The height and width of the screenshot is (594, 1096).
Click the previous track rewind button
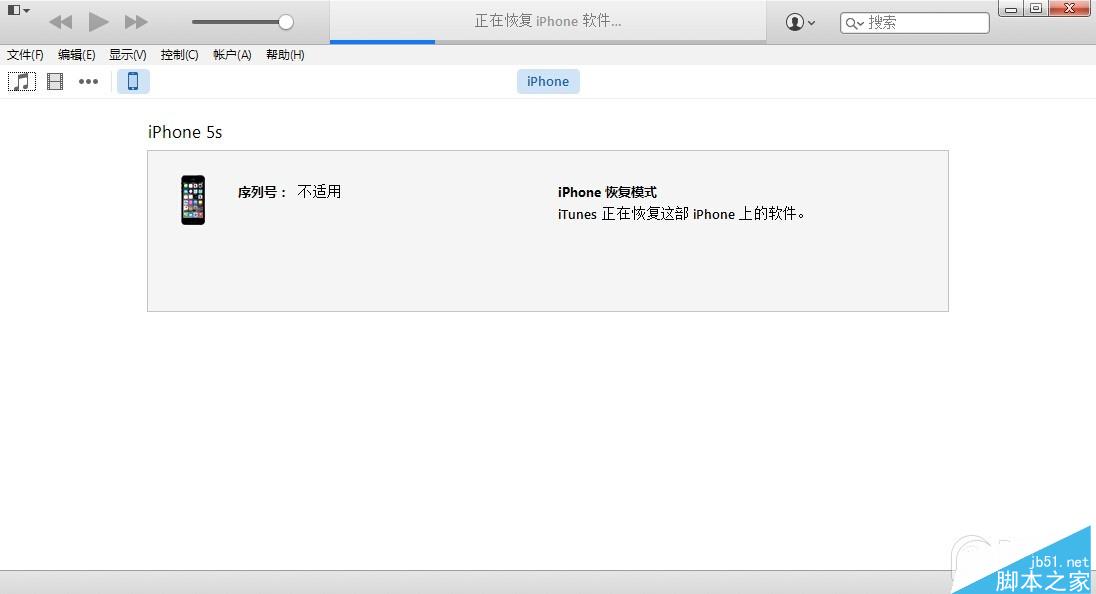(x=61, y=22)
